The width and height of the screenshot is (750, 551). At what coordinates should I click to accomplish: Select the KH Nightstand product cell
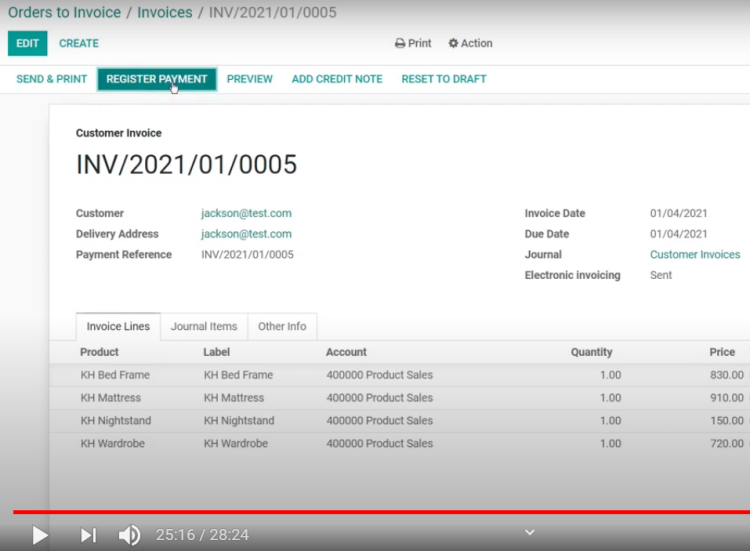pyautogui.click(x=116, y=421)
